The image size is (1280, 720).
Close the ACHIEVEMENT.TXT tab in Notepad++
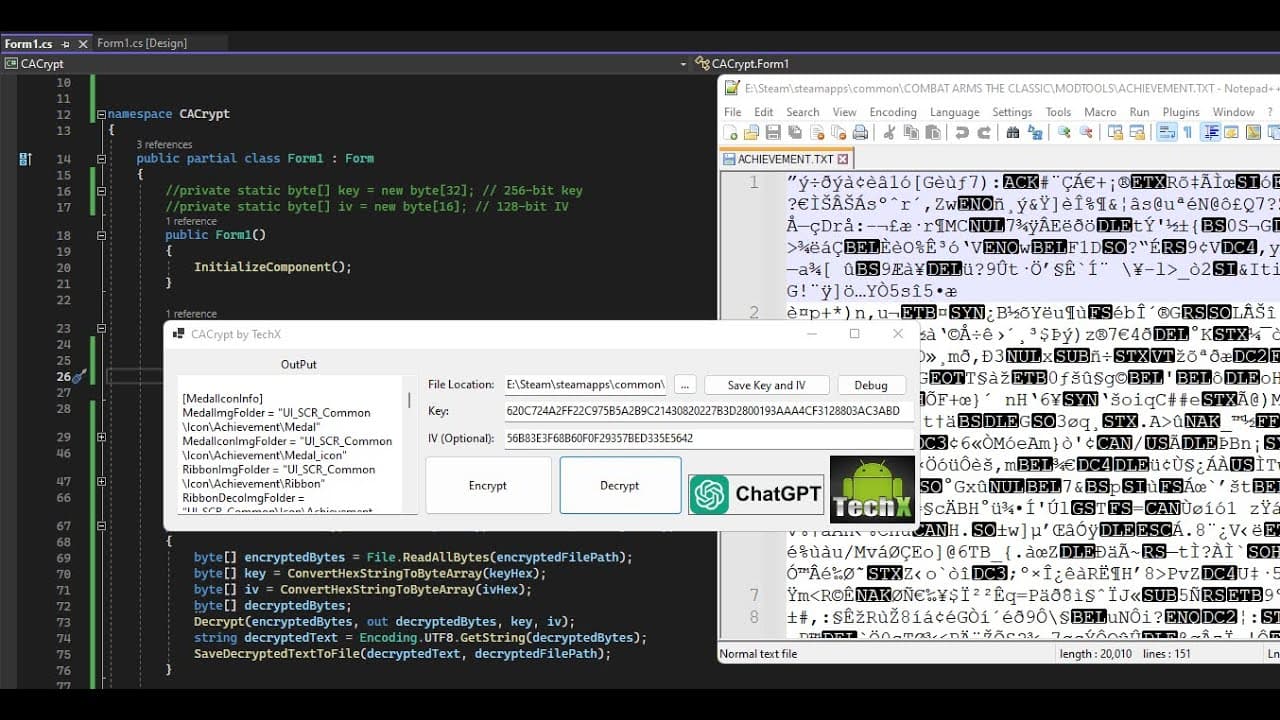click(843, 159)
